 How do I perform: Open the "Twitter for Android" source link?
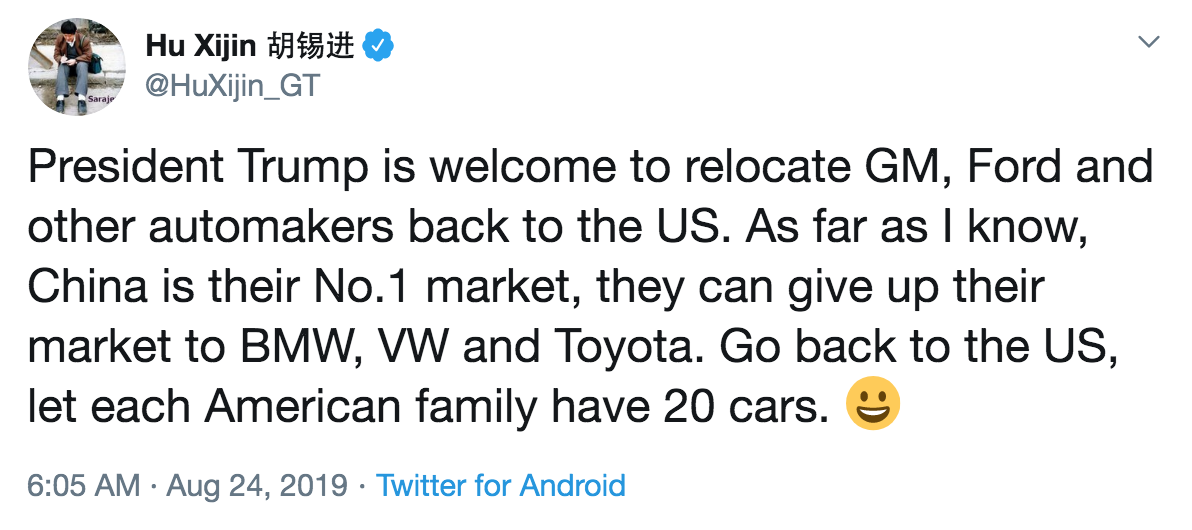pyautogui.click(x=500, y=486)
